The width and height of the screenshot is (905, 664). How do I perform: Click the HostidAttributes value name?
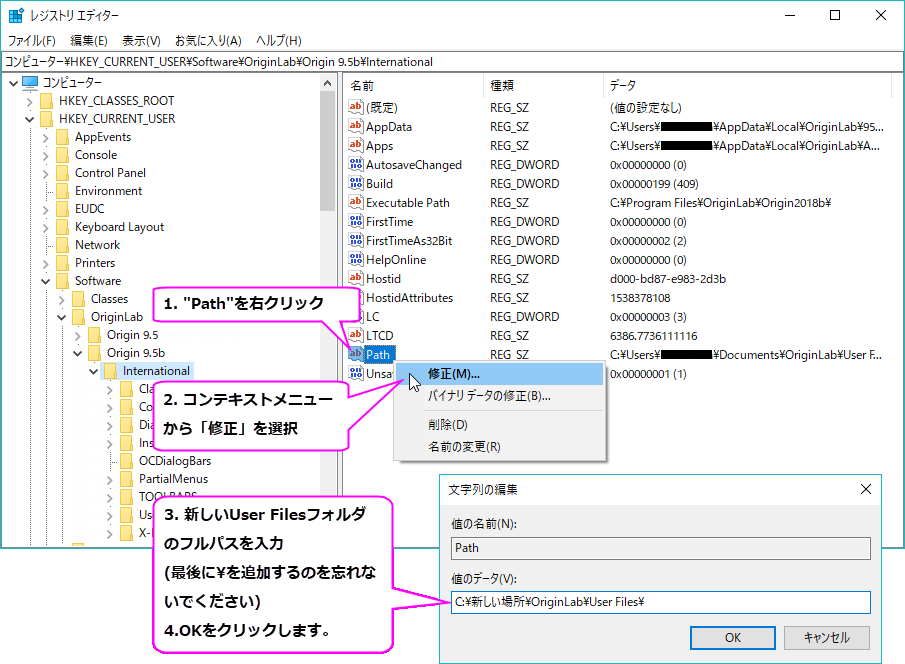click(x=409, y=298)
